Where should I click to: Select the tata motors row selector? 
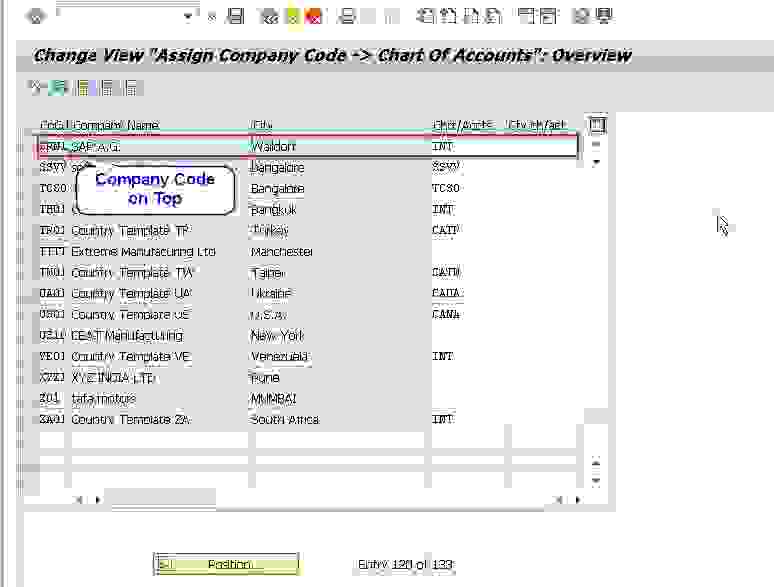pyautogui.click(x=30, y=399)
